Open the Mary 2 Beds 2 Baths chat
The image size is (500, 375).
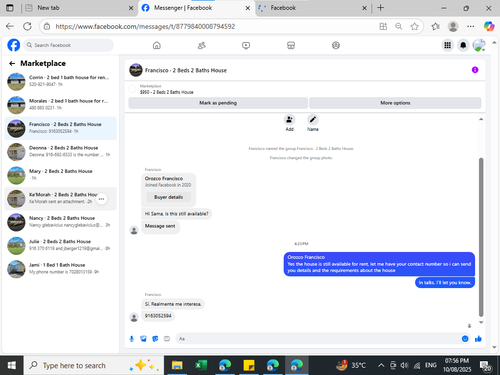coord(60,175)
